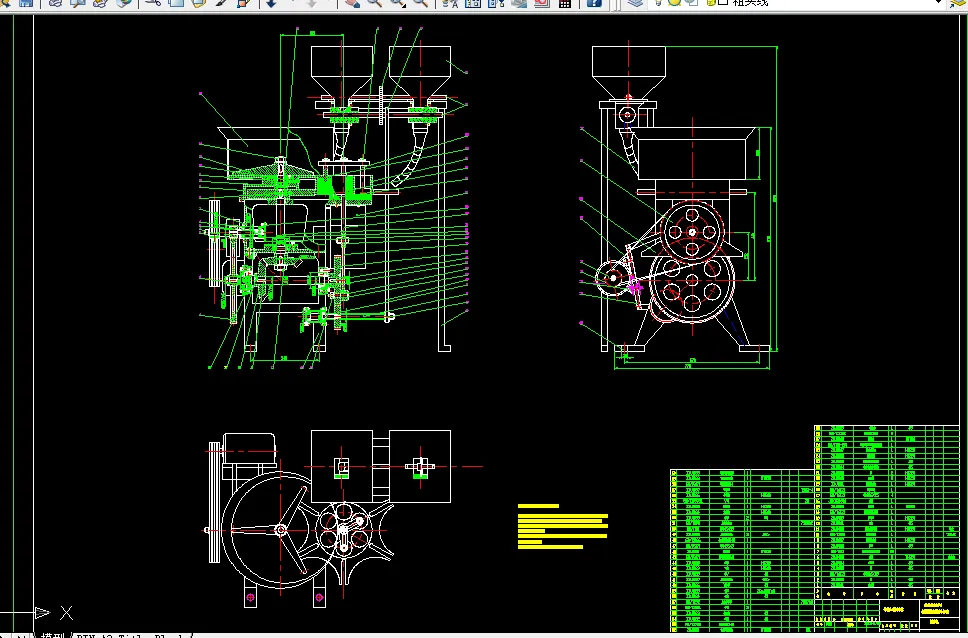Expand the layer dropdown list arrow
Image resolution: width=968 pixels, height=638 pixels.
(940, 2)
